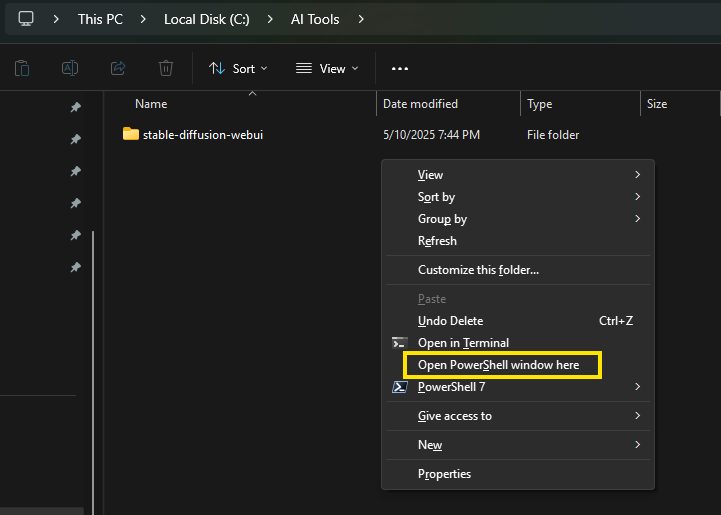
Task: Choose Undo Delete in context menu
Action: click(518, 321)
